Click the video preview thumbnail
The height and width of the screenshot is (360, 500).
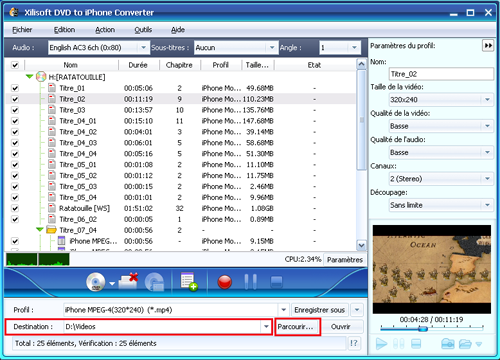(432, 269)
